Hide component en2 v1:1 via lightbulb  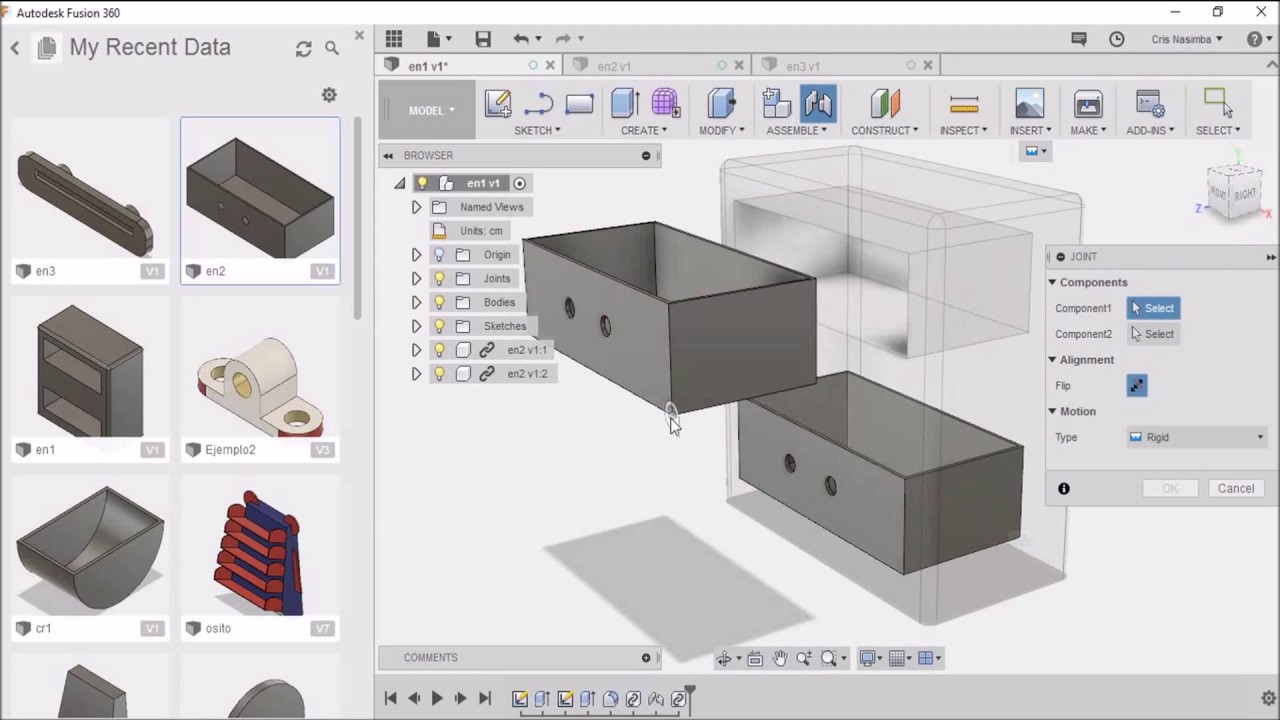(439, 350)
